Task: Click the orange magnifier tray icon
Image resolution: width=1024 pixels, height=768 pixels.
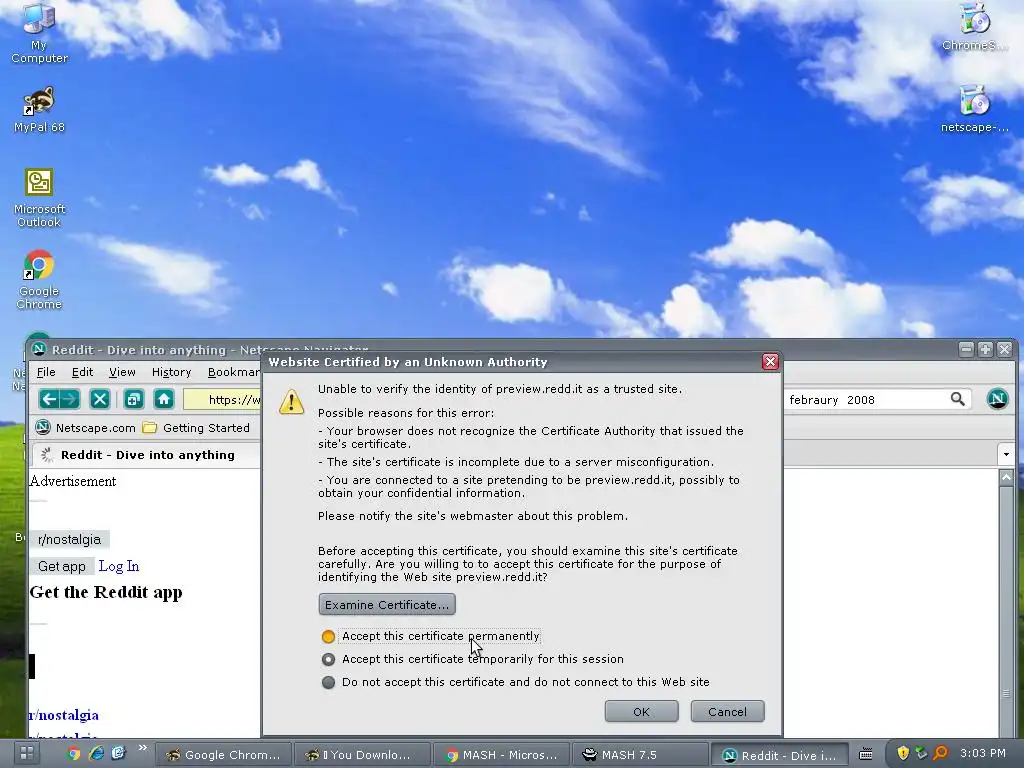Action: [940, 754]
